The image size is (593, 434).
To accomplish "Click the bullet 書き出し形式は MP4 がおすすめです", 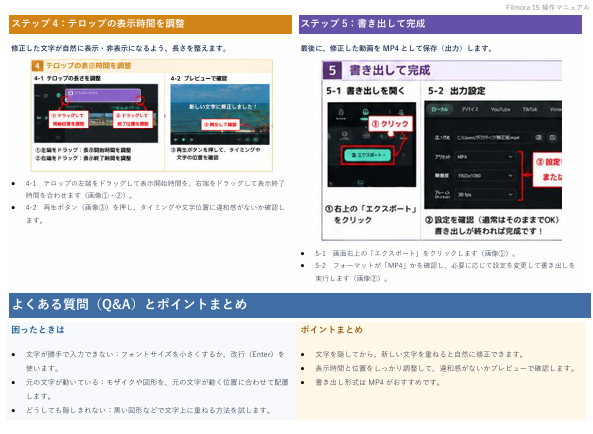I will (x=378, y=382).
